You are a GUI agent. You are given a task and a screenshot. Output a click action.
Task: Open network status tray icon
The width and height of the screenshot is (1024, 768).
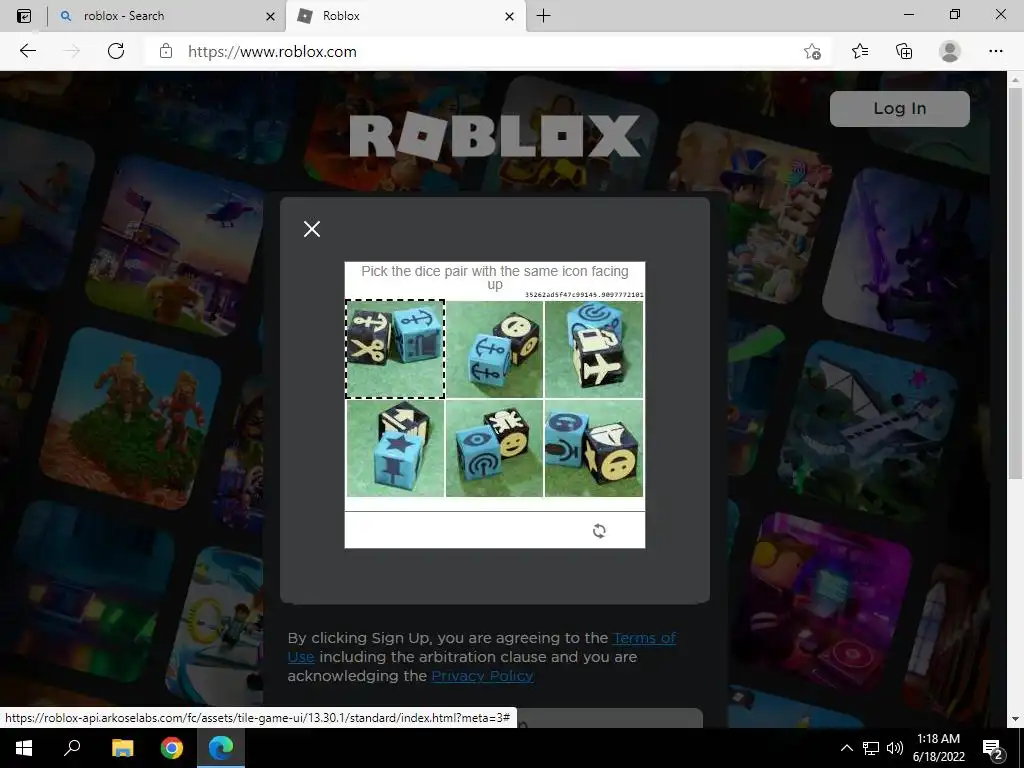pos(871,748)
